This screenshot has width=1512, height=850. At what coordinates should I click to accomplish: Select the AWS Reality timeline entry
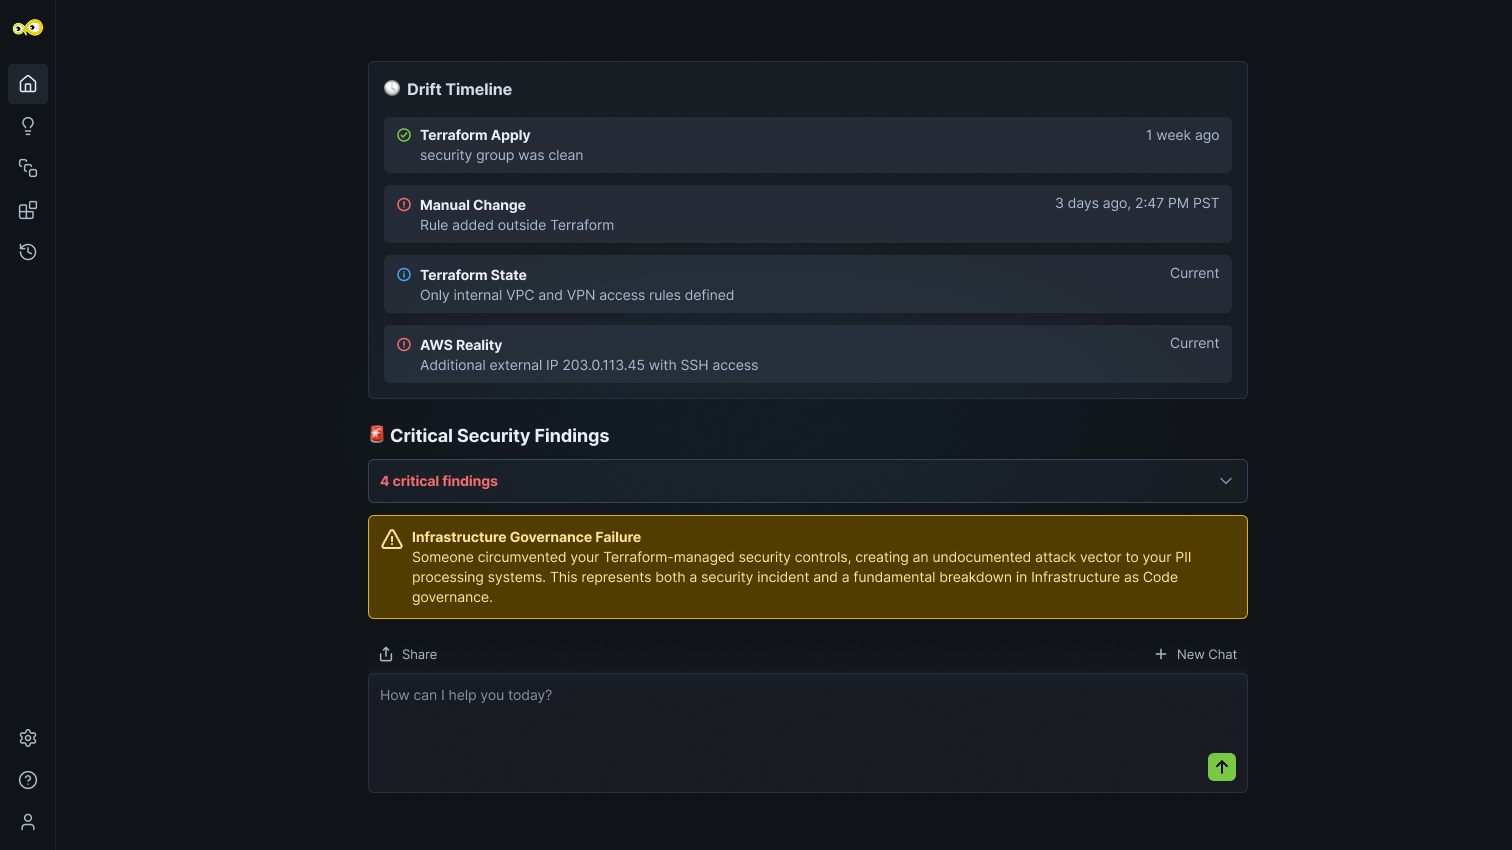coord(807,354)
